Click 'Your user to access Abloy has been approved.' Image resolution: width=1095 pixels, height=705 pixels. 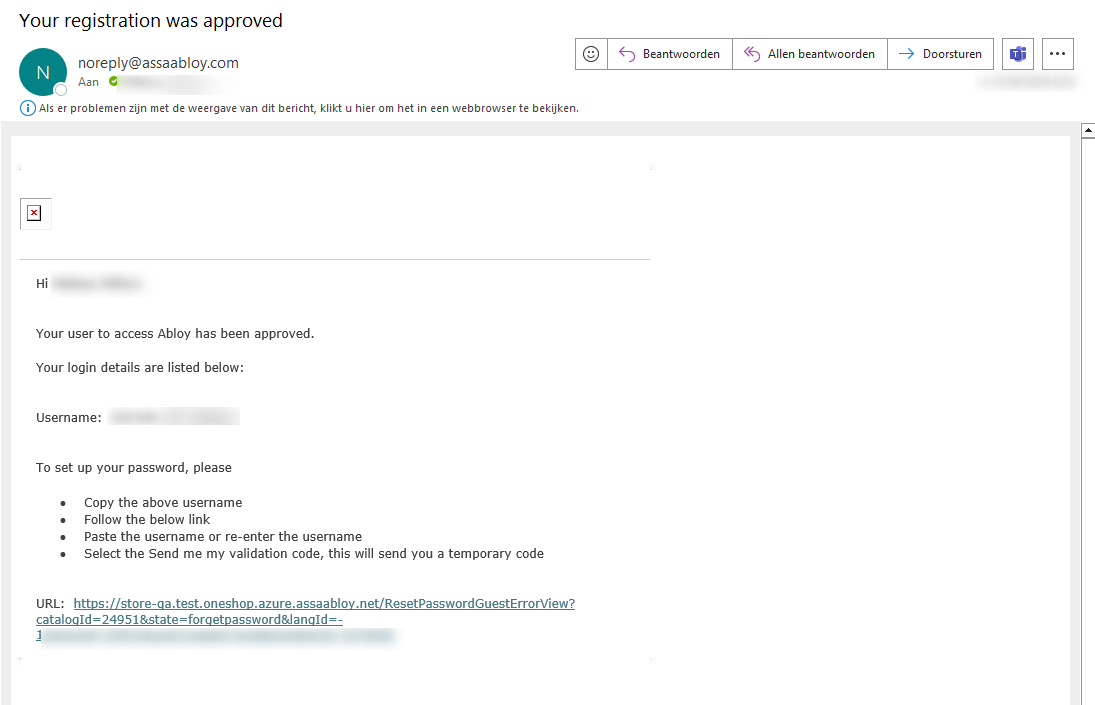click(x=175, y=334)
